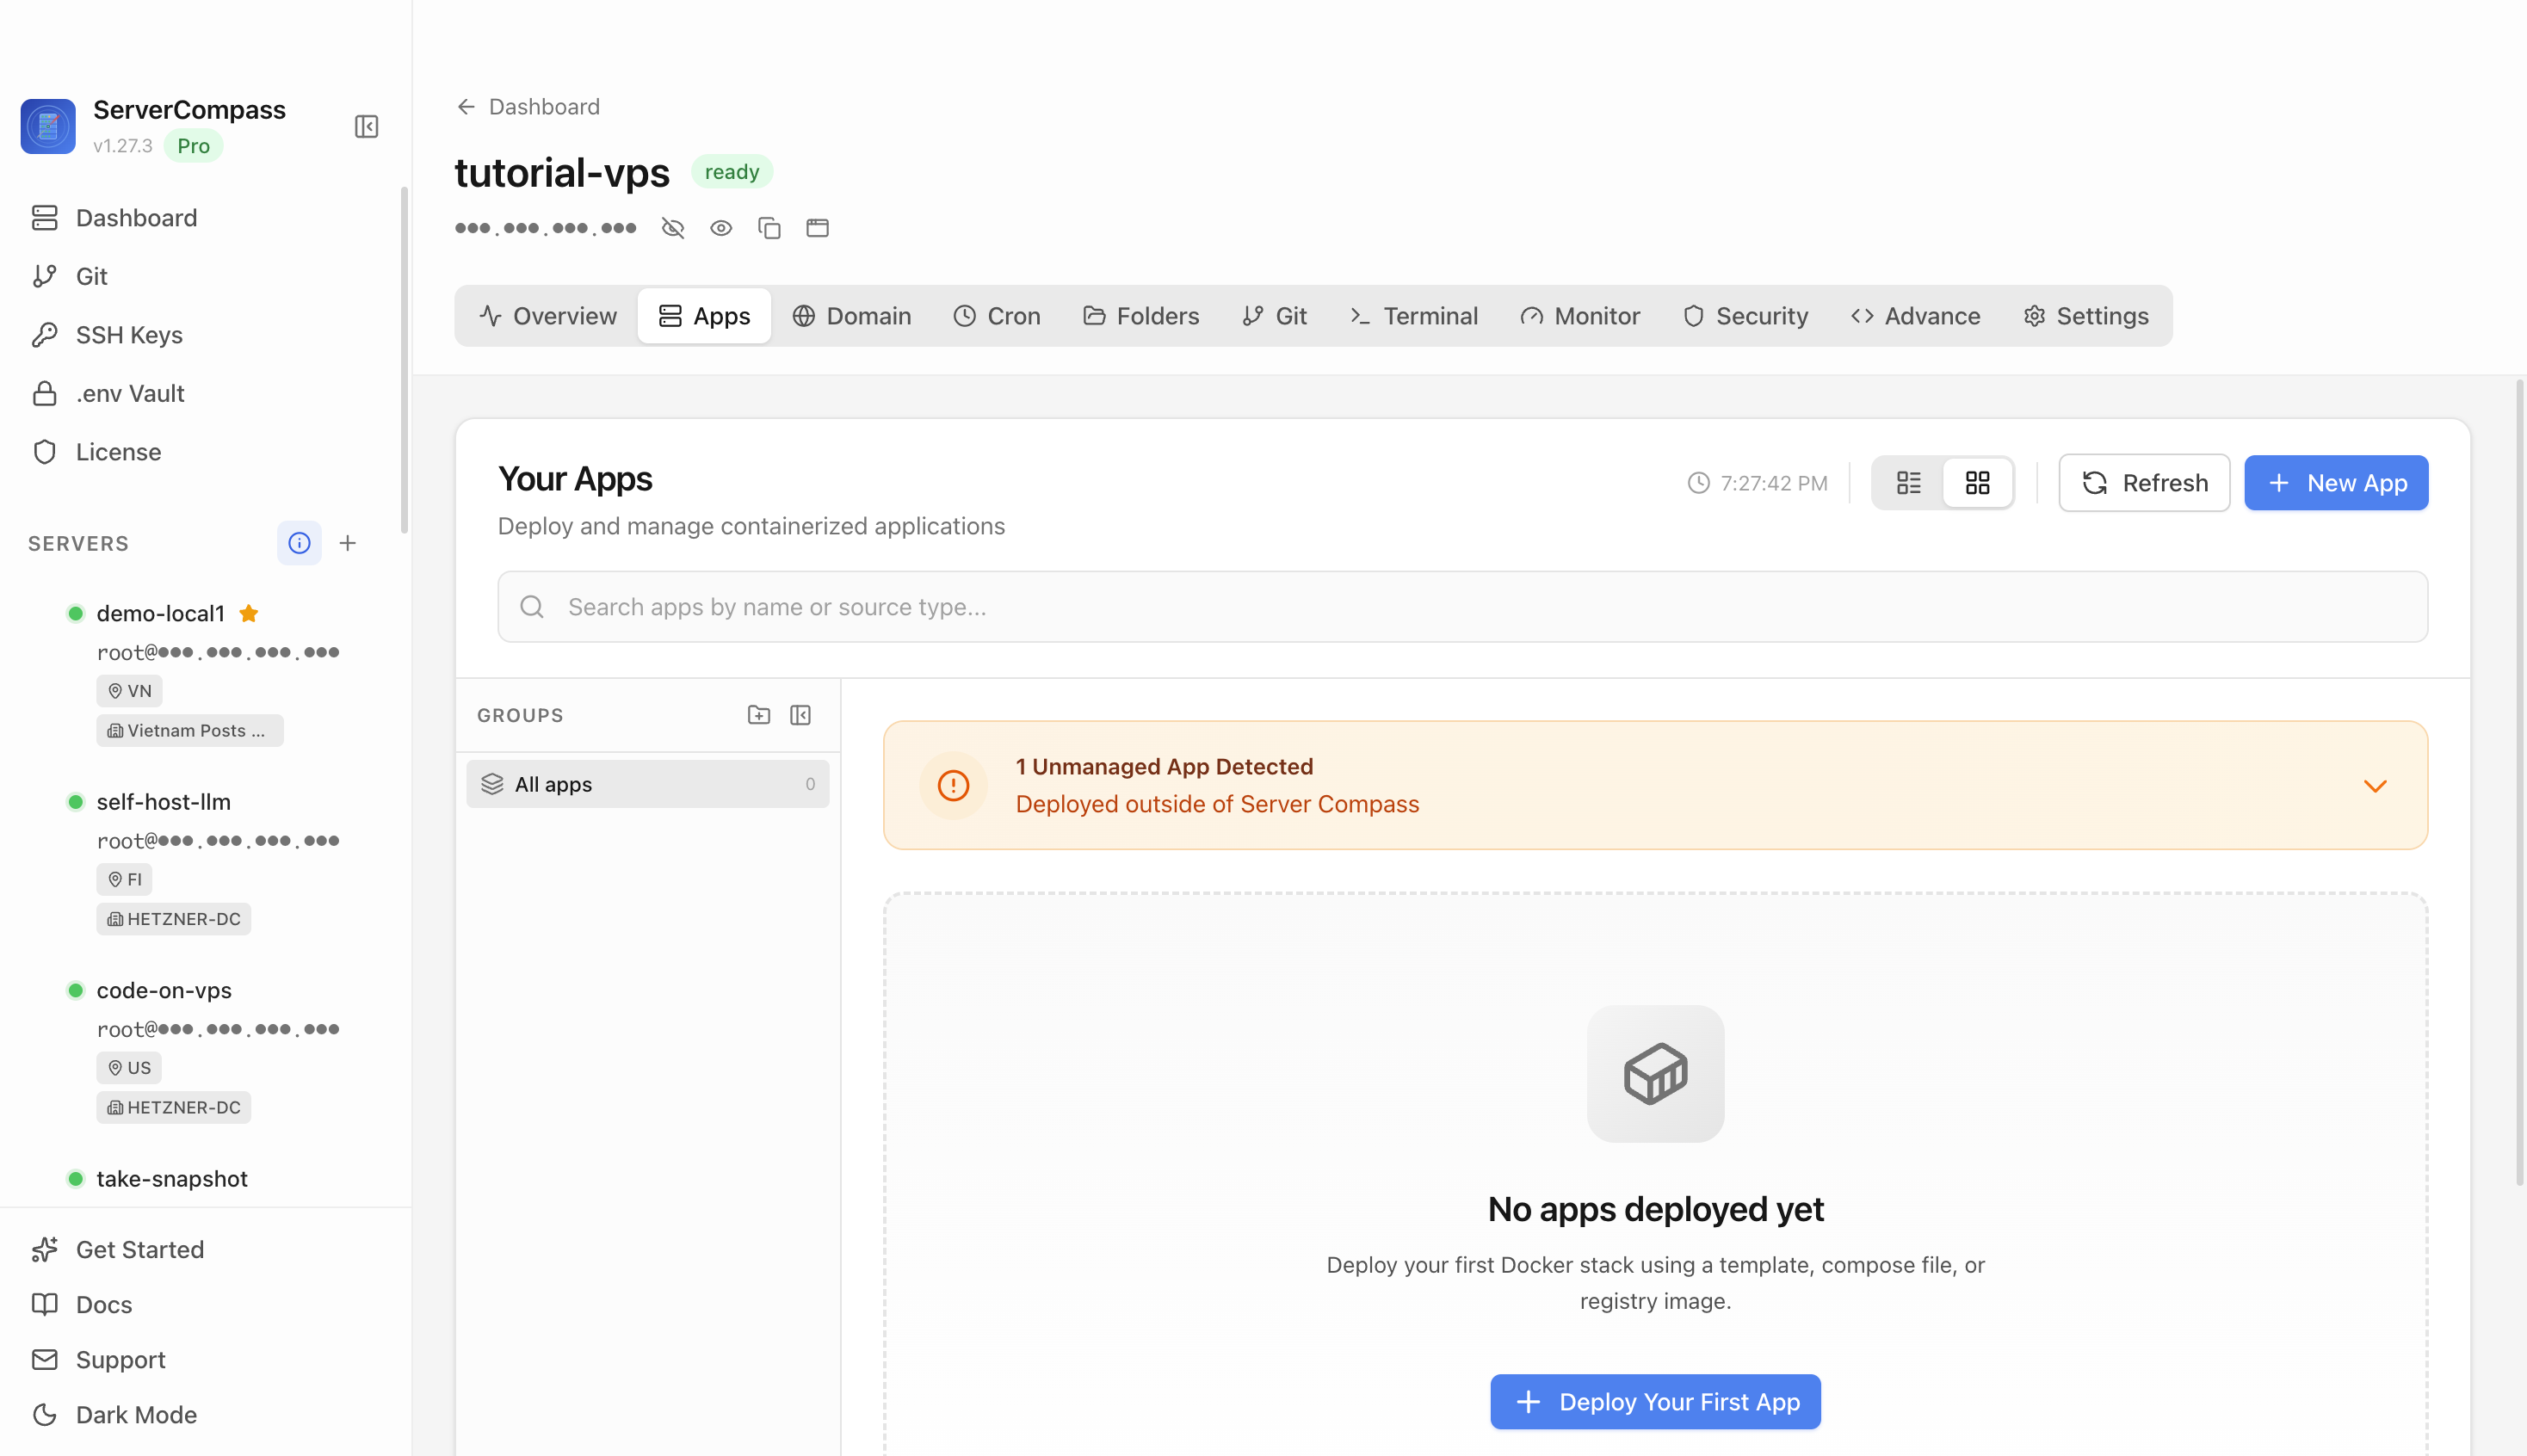Click the main content scrollbar
Image resolution: width=2527 pixels, height=1456 pixels.
tap(2520, 782)
